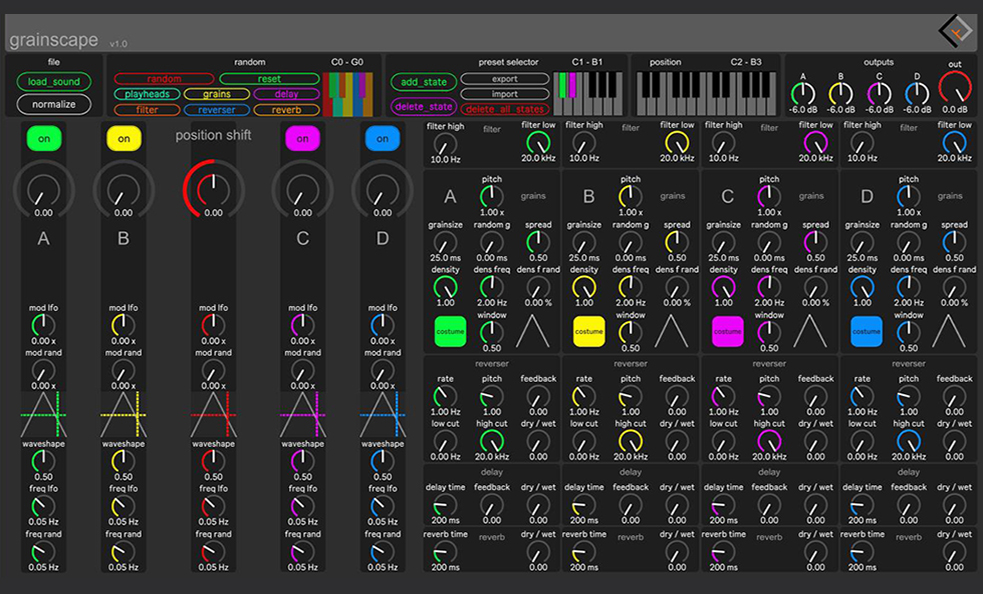983x594 pixels.
Task: Toggle the blue on switch for playhead D
Action: [382, 139]
